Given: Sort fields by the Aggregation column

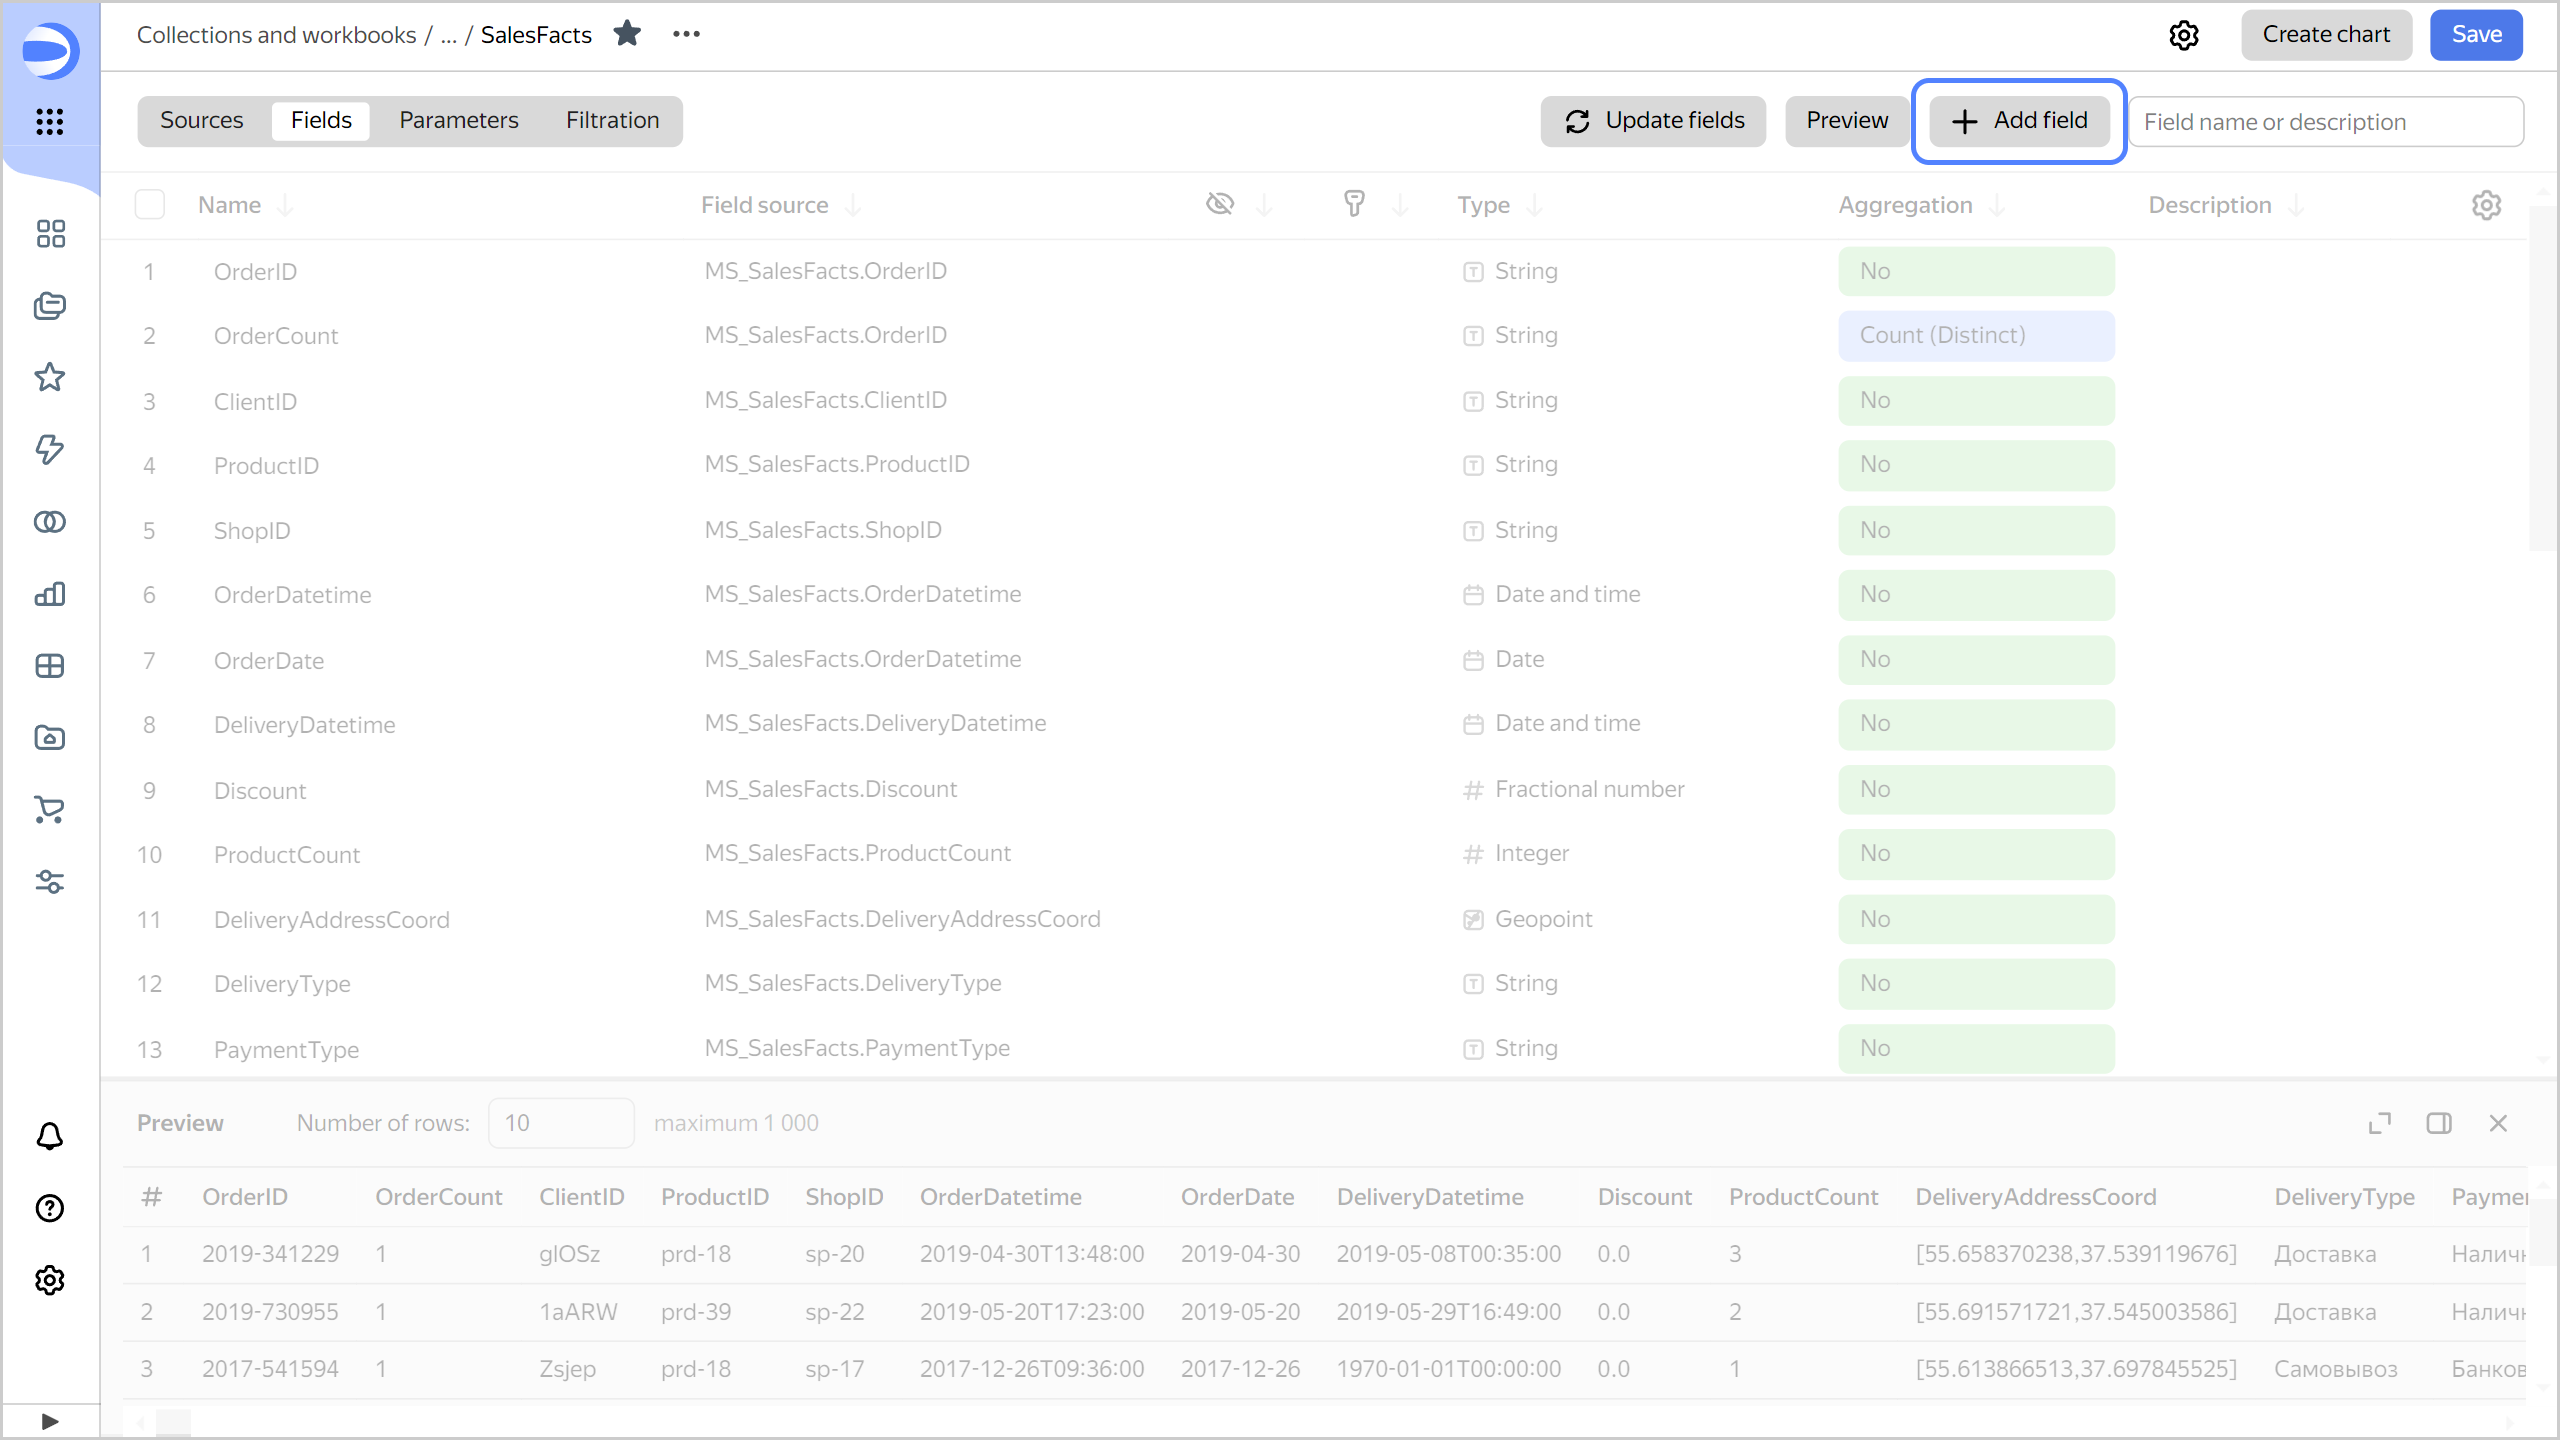Looking at the screenshot, I should [1905, 204].
